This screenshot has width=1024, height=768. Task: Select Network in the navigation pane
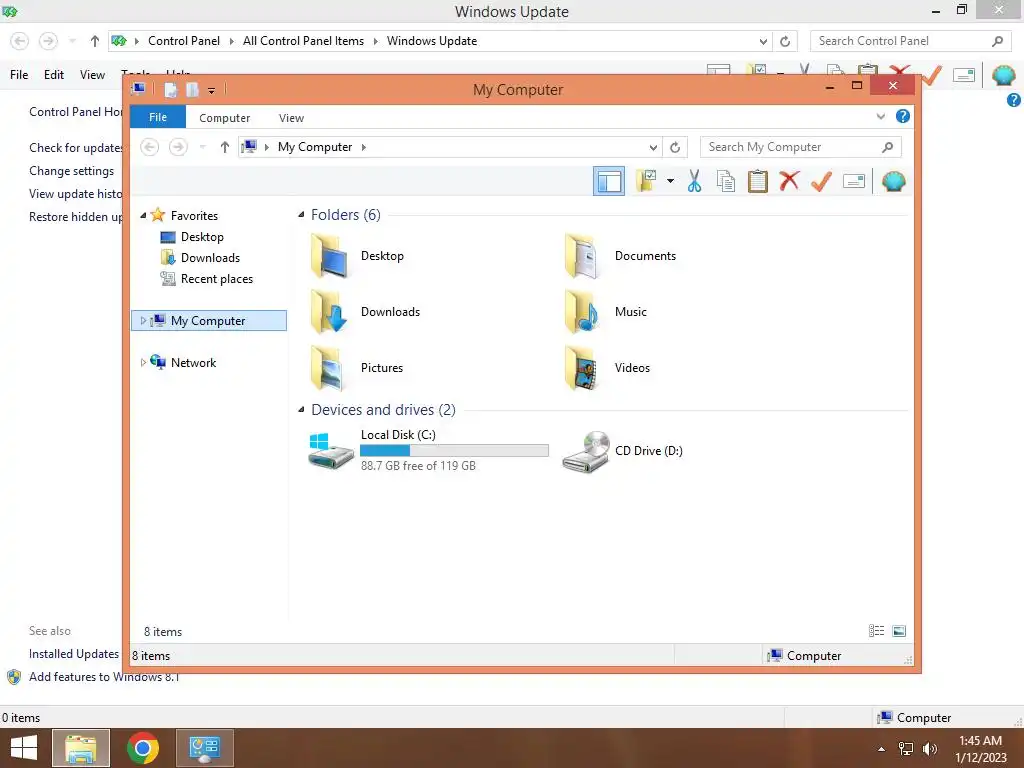coord(193,362)
